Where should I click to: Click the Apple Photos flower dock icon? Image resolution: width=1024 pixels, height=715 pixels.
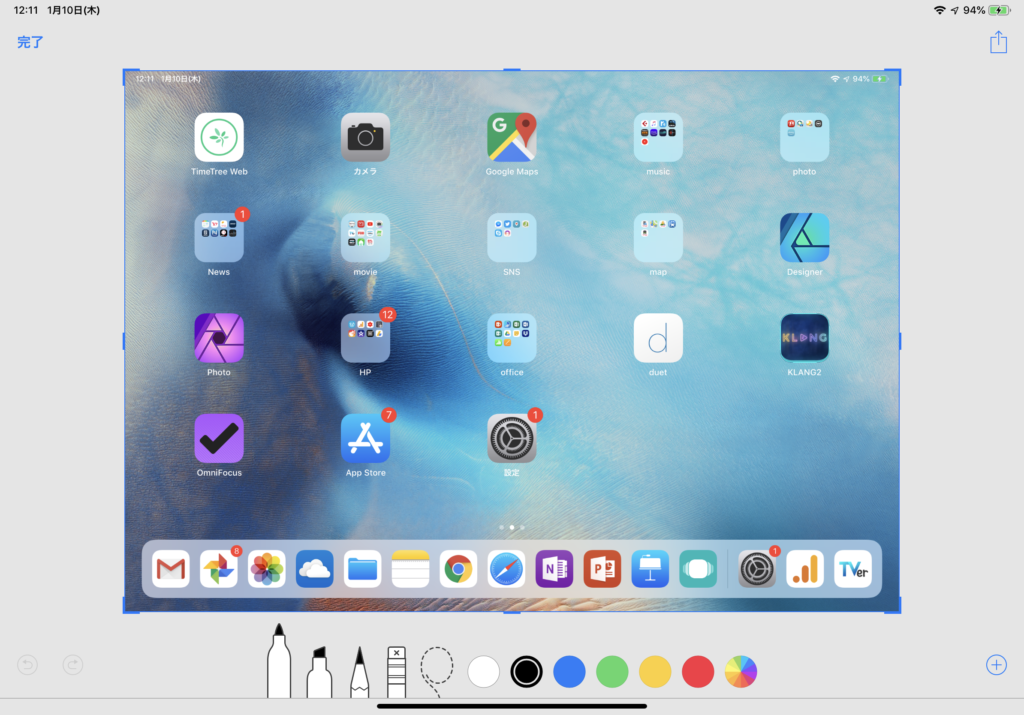coord(266,569)
